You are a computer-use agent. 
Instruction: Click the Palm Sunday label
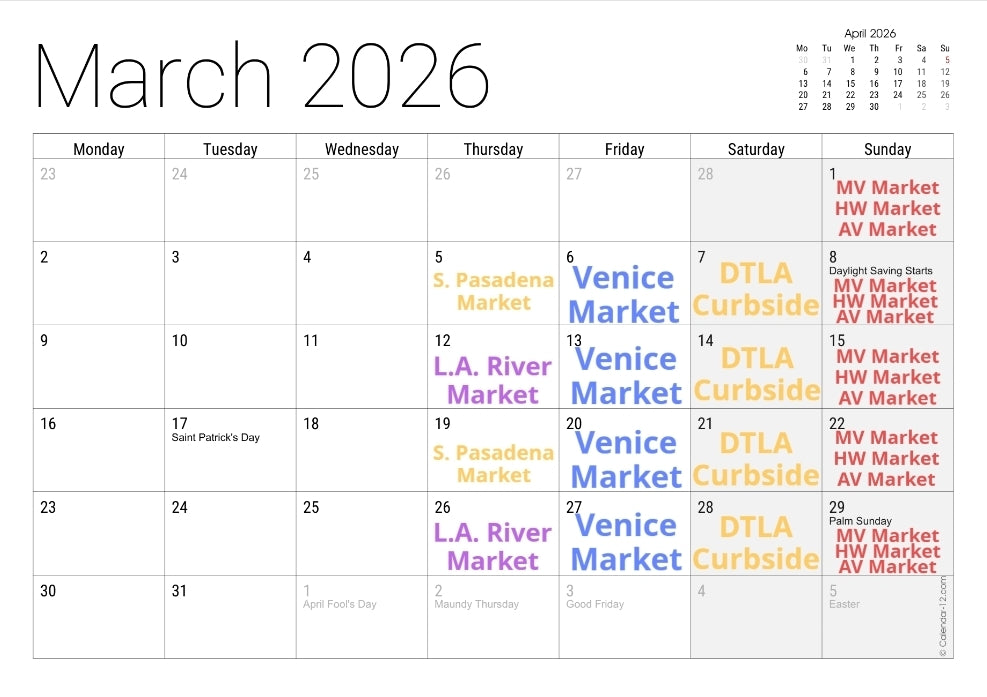coord(860,521)
